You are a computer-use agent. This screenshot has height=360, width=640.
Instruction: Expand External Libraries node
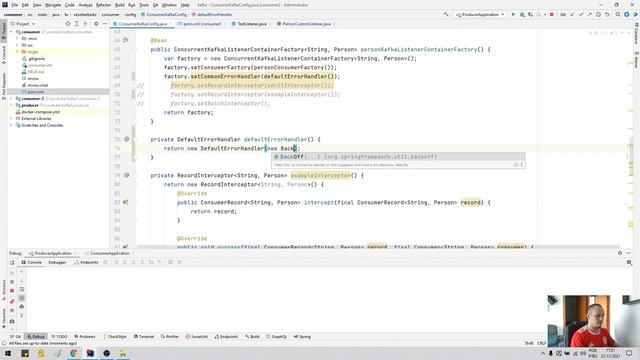pyautogui.click(x=11, y=118)
